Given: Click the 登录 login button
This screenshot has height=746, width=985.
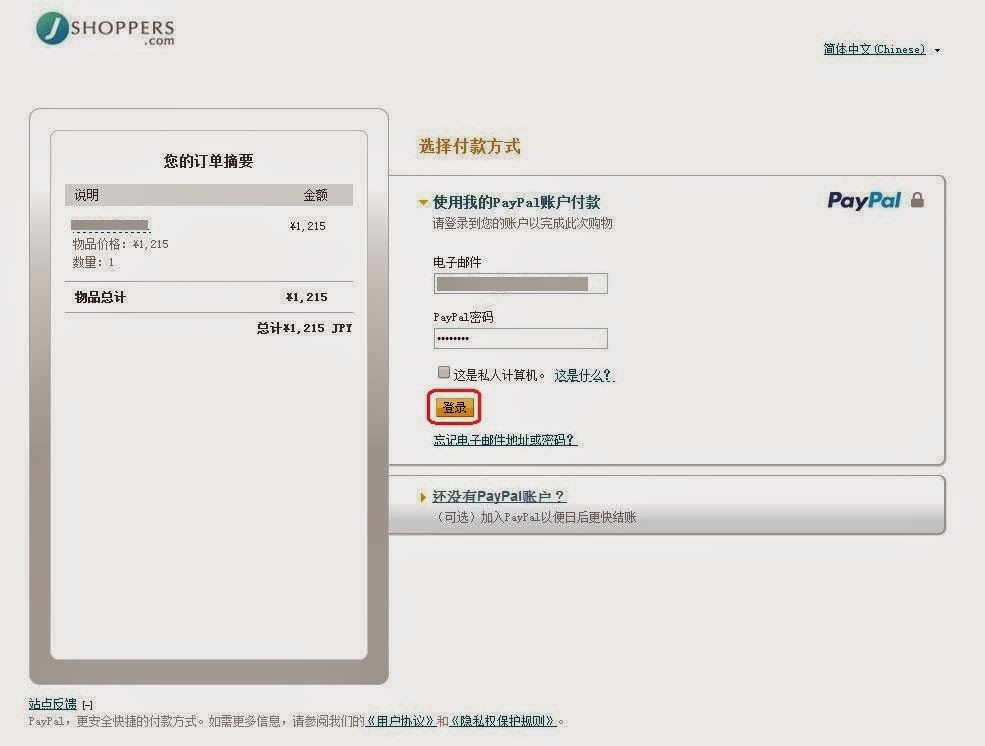Looking at the screenshot, I should pyautogui.click(x=454, y=407).
